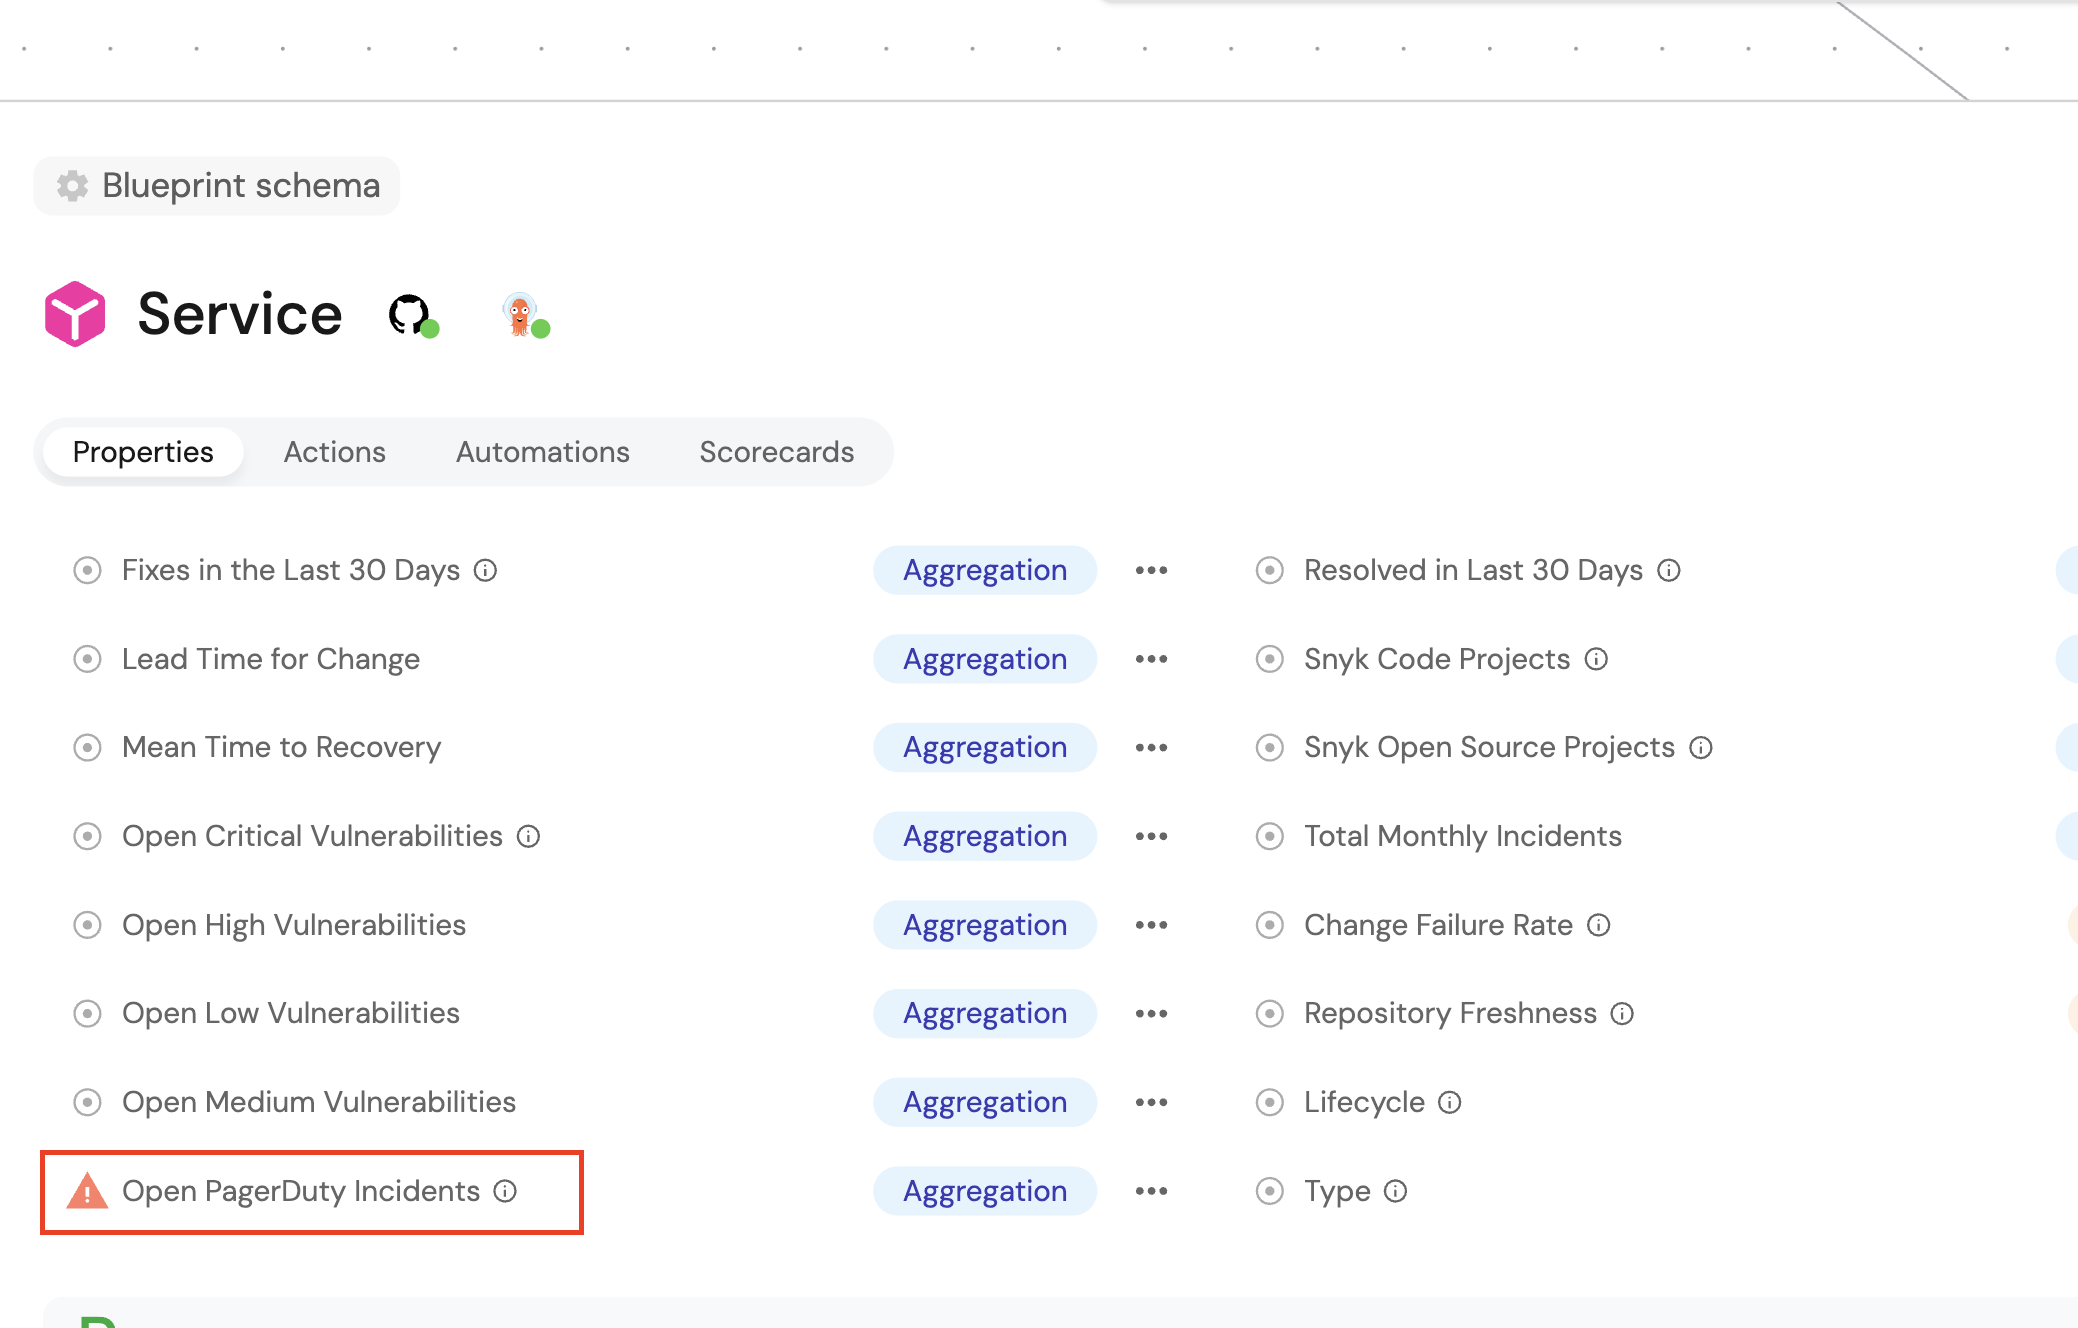Image resolution: width=2078 pixels, height=1328 pixels.
Task: Click circle icon beside Total Monthly Incidents
Action: point(1270,836)
